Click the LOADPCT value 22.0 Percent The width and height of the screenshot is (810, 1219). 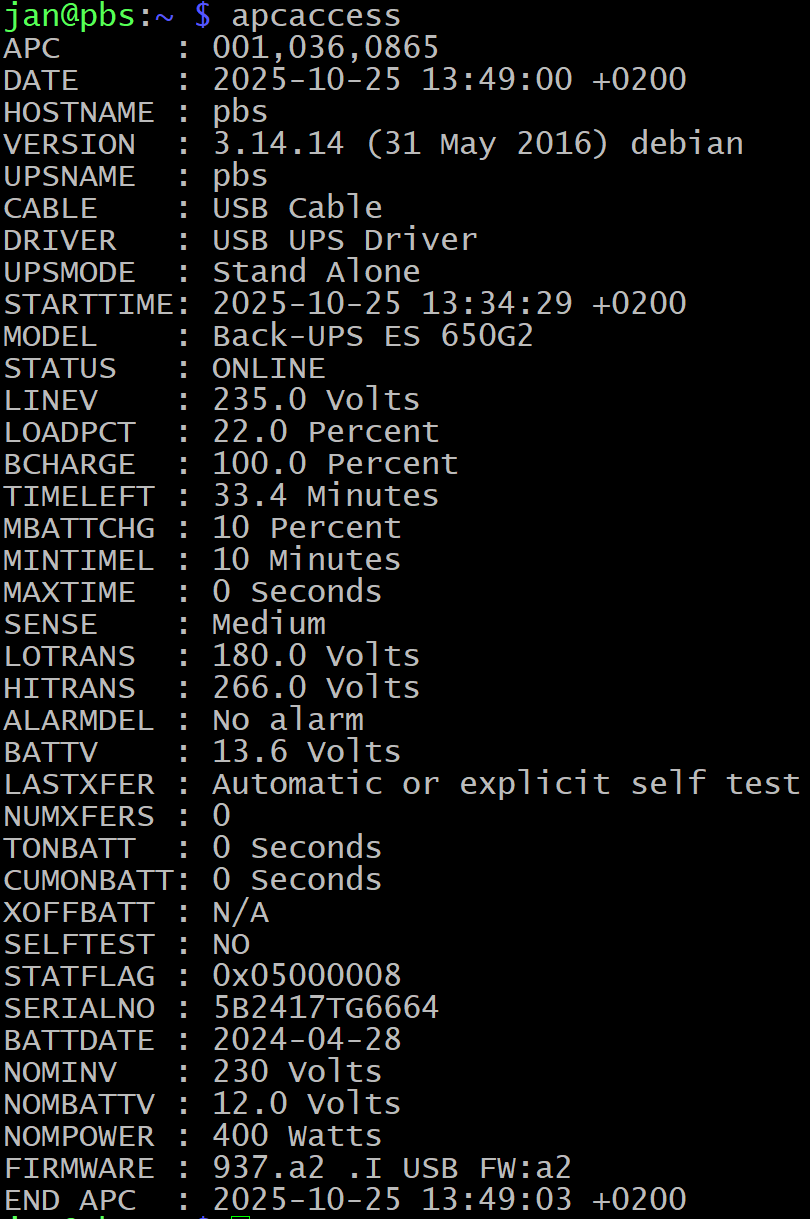click(x=325, y=432)
